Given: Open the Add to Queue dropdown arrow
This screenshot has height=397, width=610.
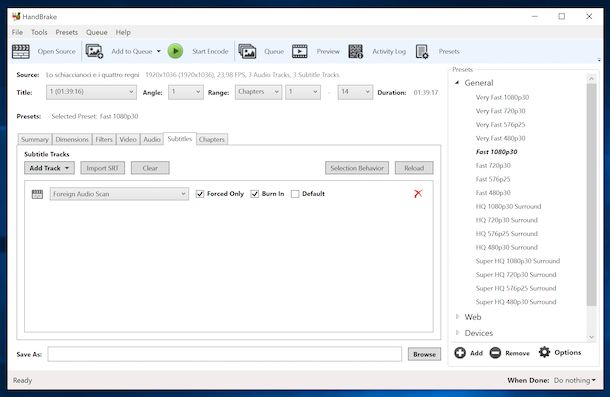Looking at the screenshot, I should 159,51.
